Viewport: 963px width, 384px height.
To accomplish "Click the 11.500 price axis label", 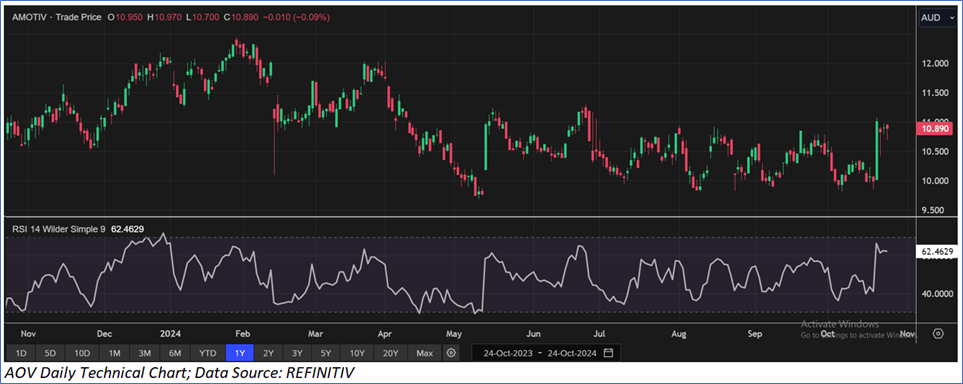I will click(x=934, y=93).
